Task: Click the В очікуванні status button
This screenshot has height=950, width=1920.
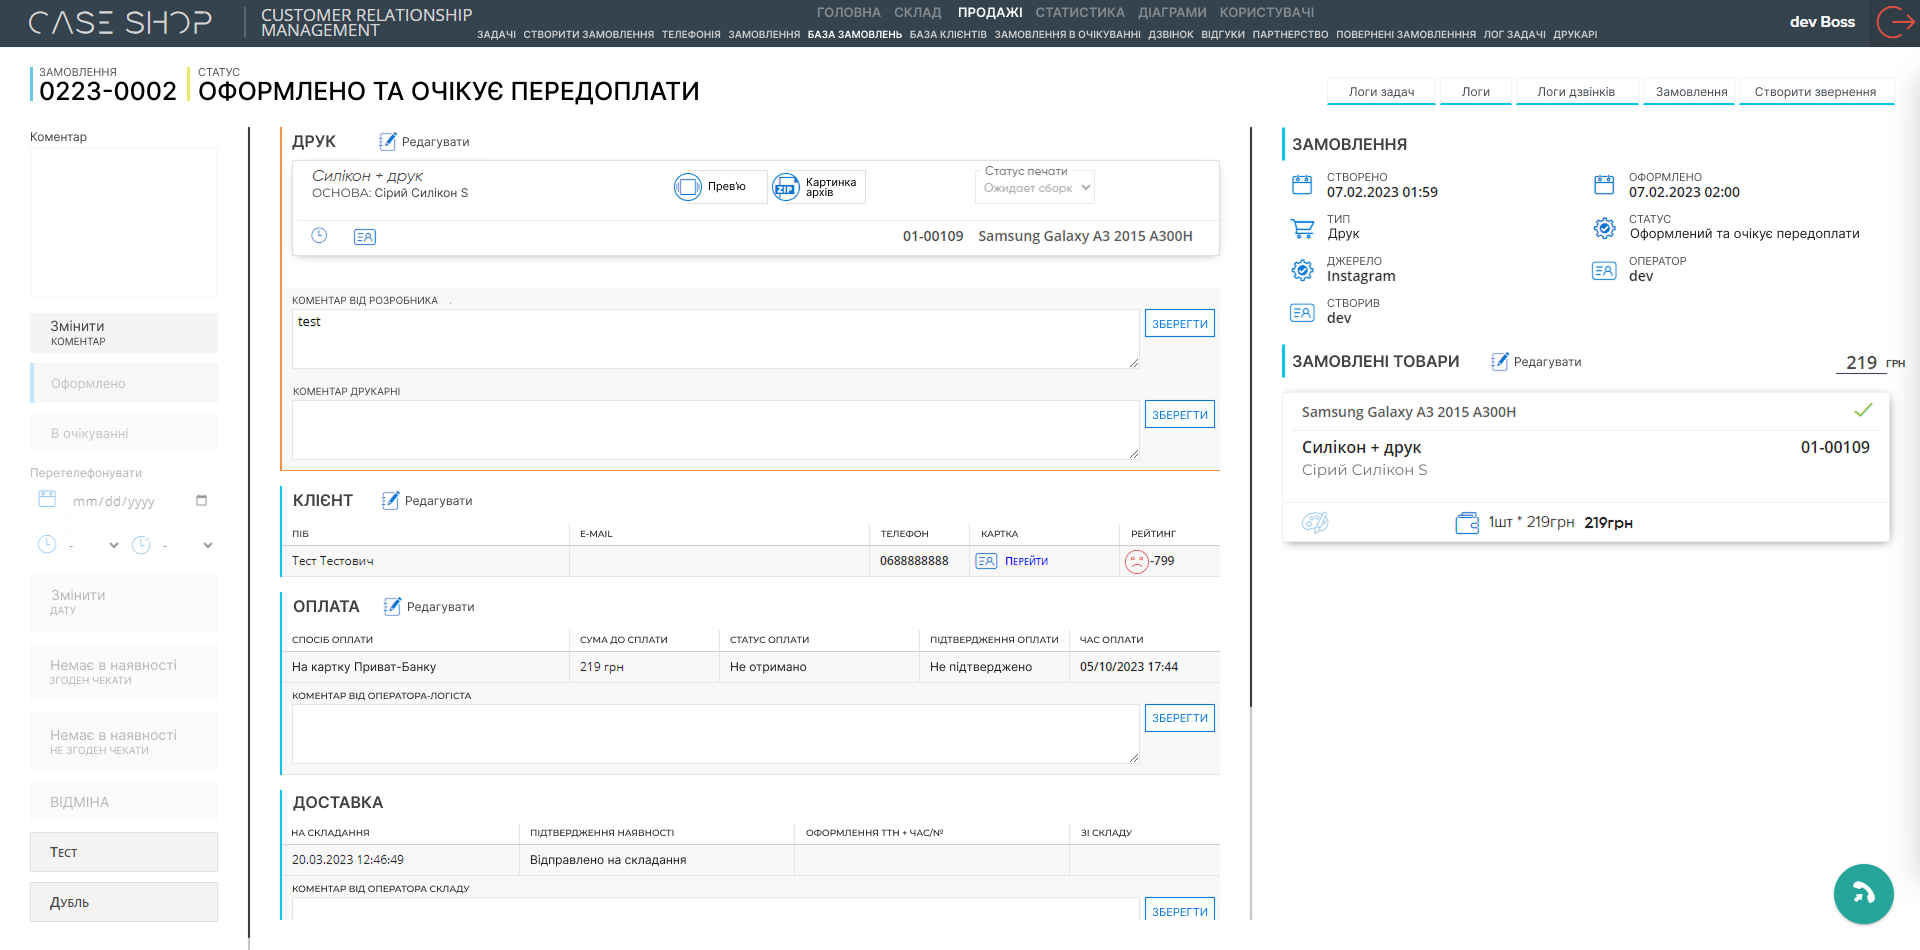Action: (x=124, y=433)
